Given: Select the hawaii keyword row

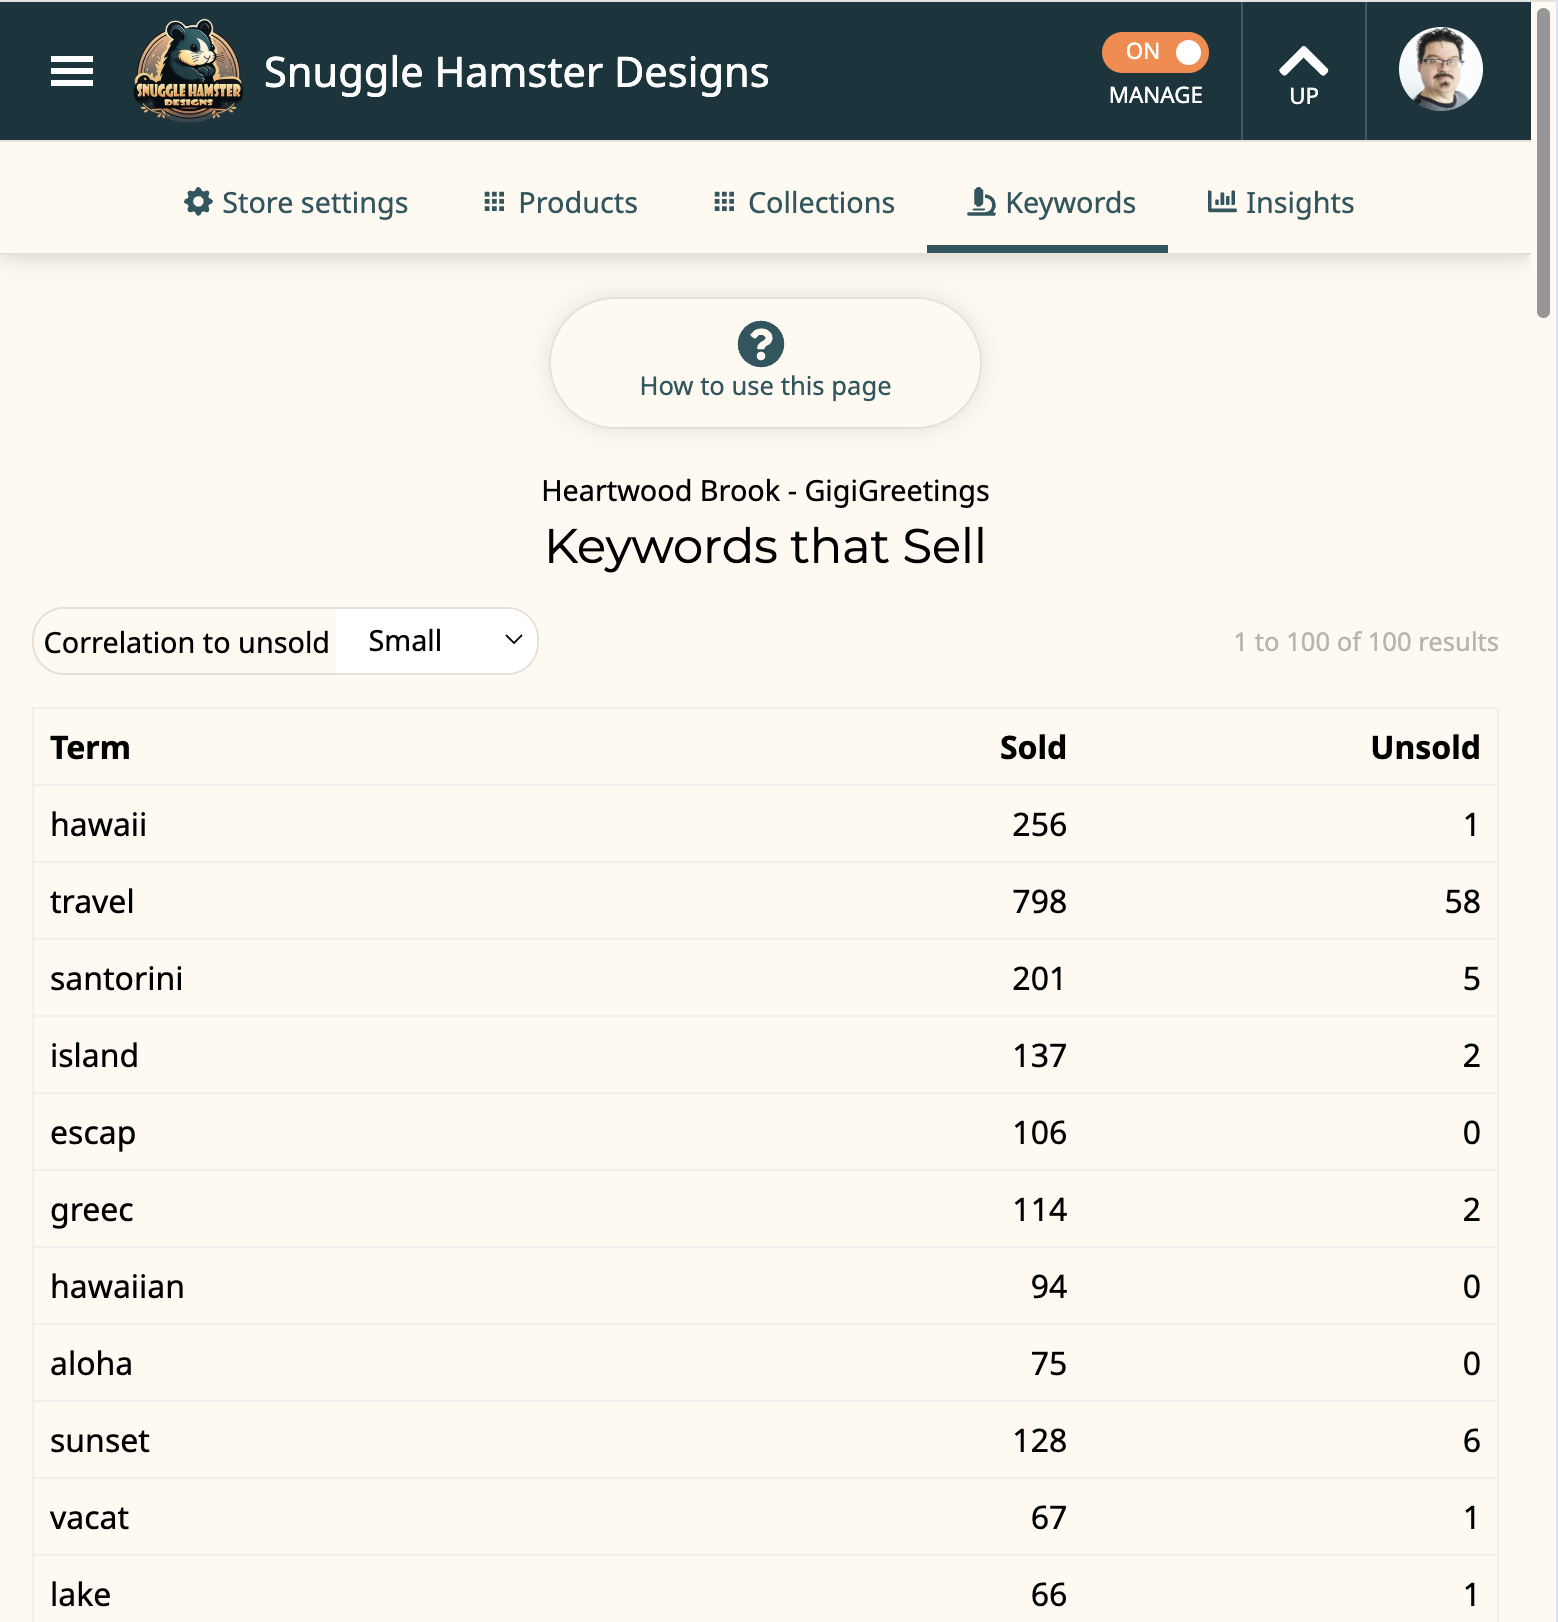Looking at the screenshot, I should [765, 824].
